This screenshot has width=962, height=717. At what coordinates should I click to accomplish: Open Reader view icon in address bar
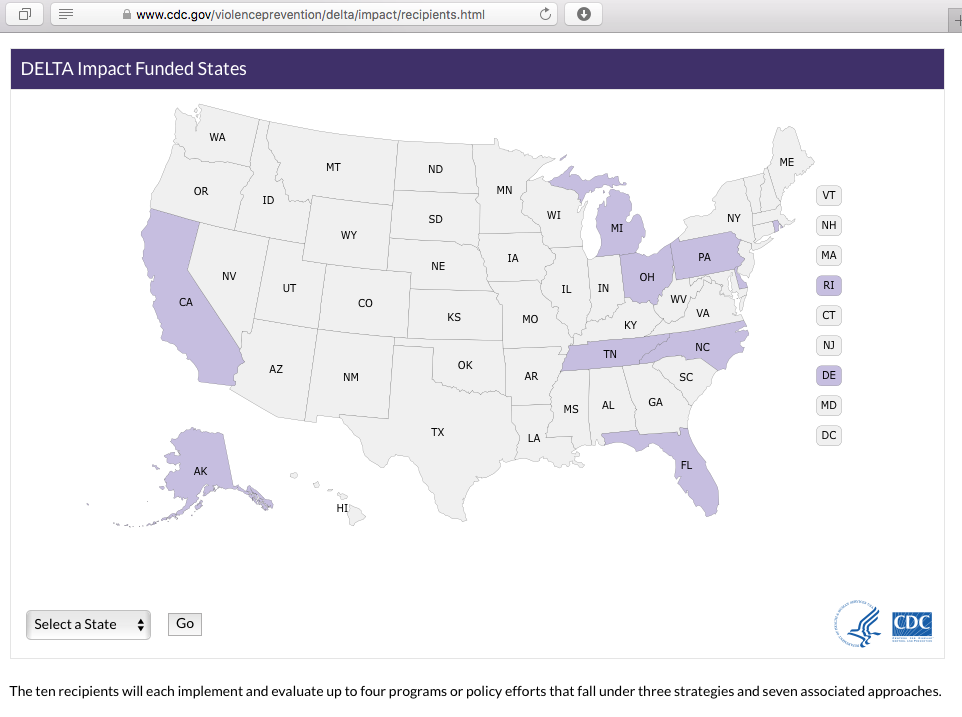67,14
